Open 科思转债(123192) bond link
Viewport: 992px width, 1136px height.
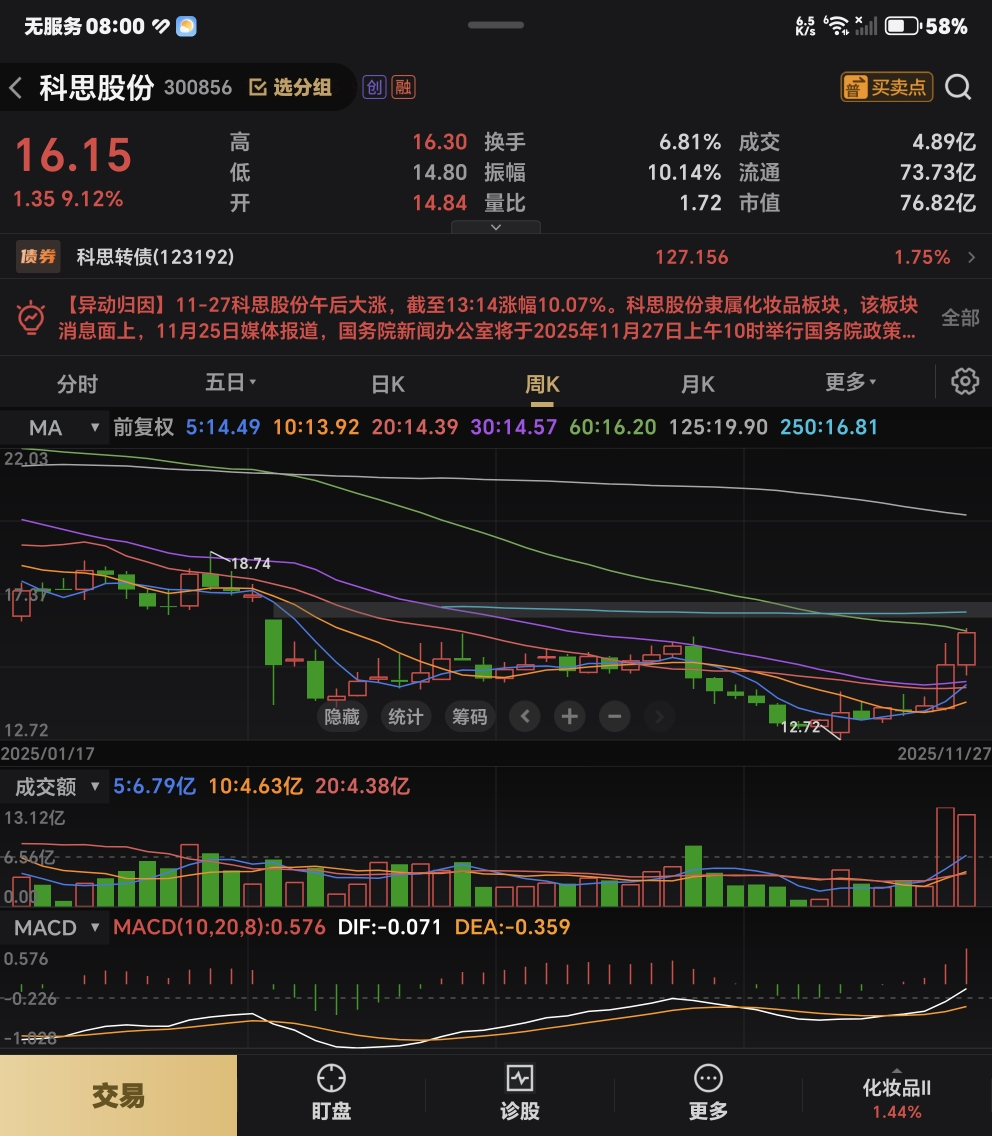coord(155,256)
